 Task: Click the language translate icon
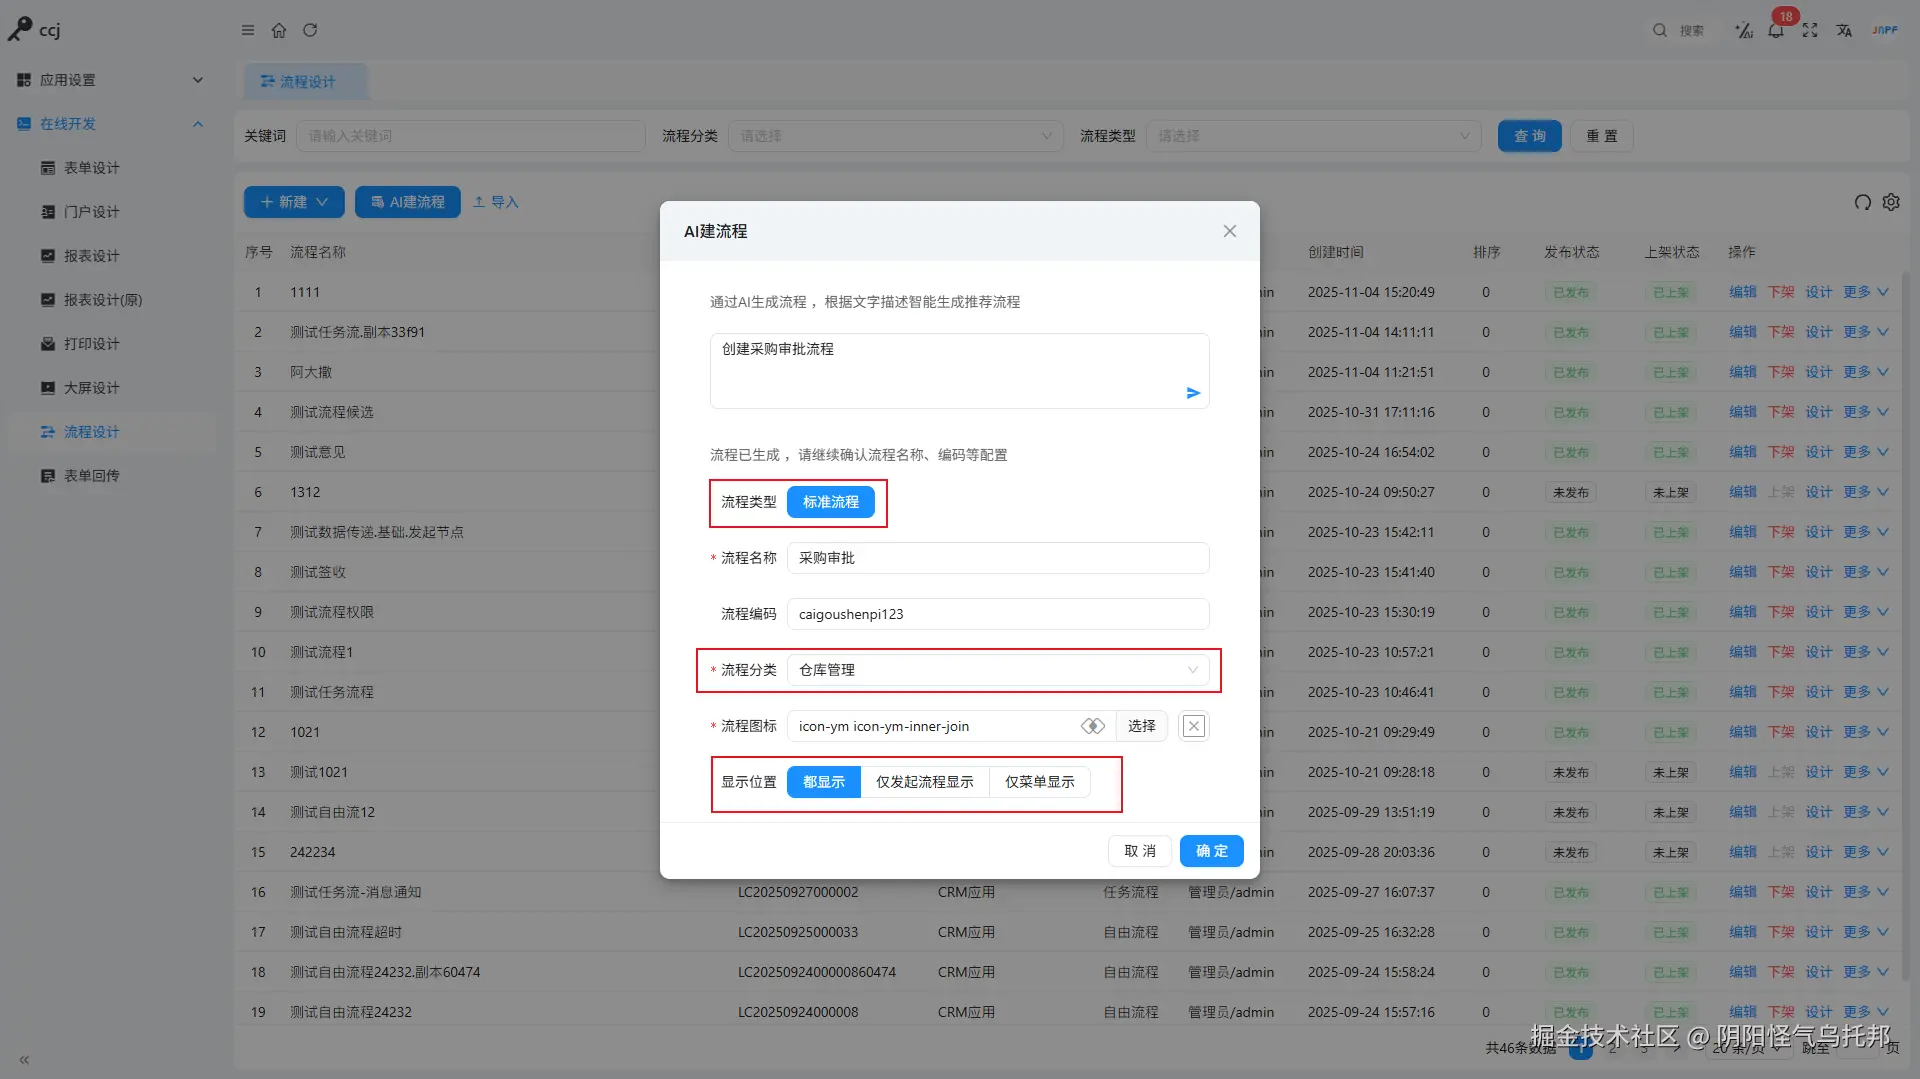(1844, 30)
